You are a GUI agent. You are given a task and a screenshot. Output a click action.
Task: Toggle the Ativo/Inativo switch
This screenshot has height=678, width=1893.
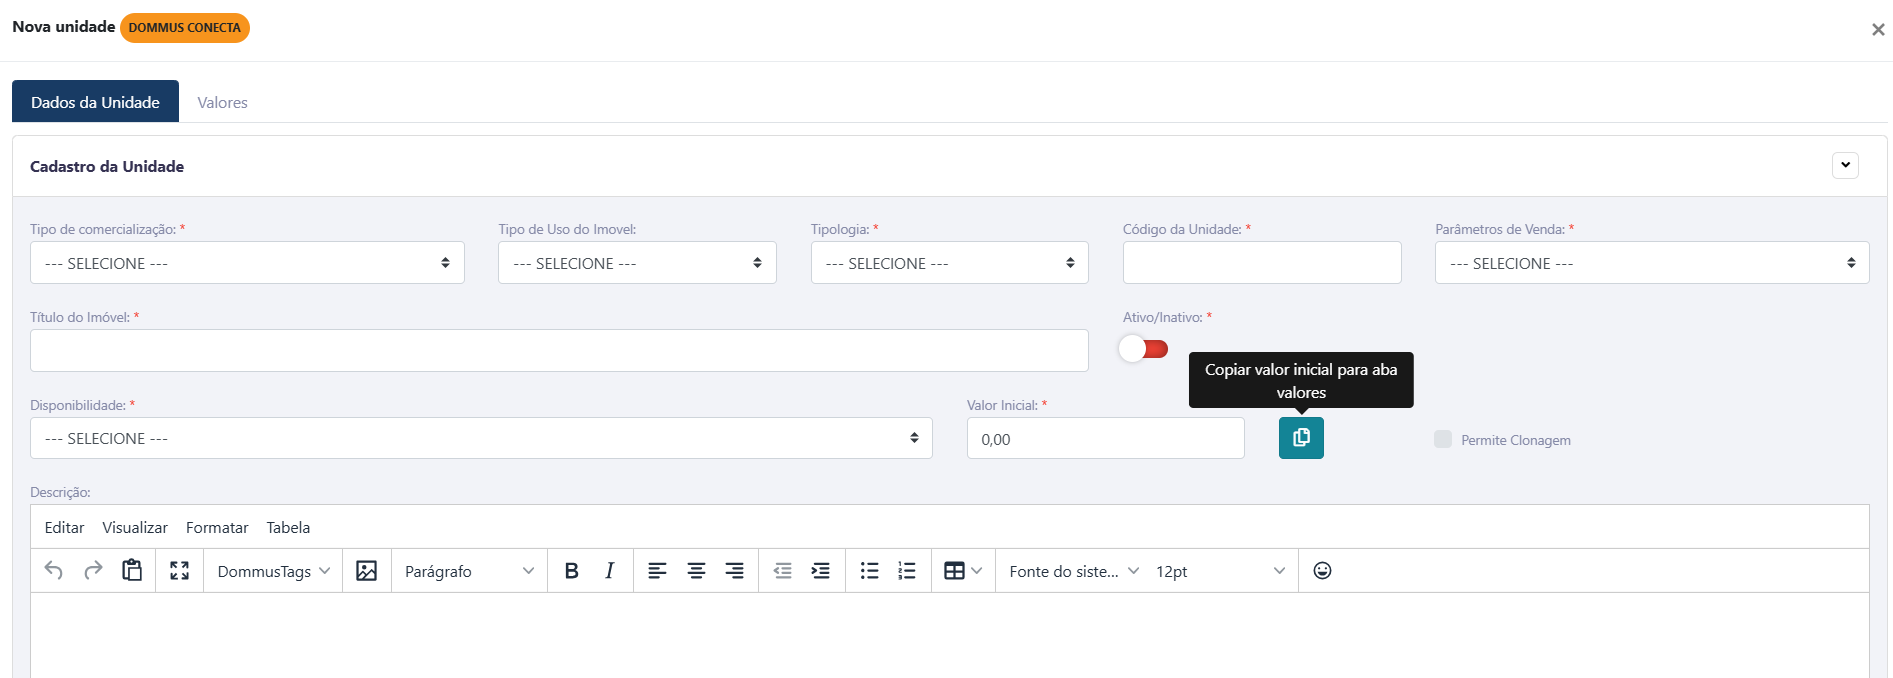[x=1144, y=349]
